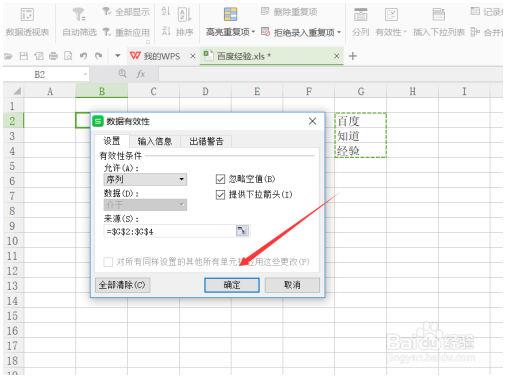Select row 15 header
The height and width of the screenshot is (378, 506).
[x=13, y=315]
